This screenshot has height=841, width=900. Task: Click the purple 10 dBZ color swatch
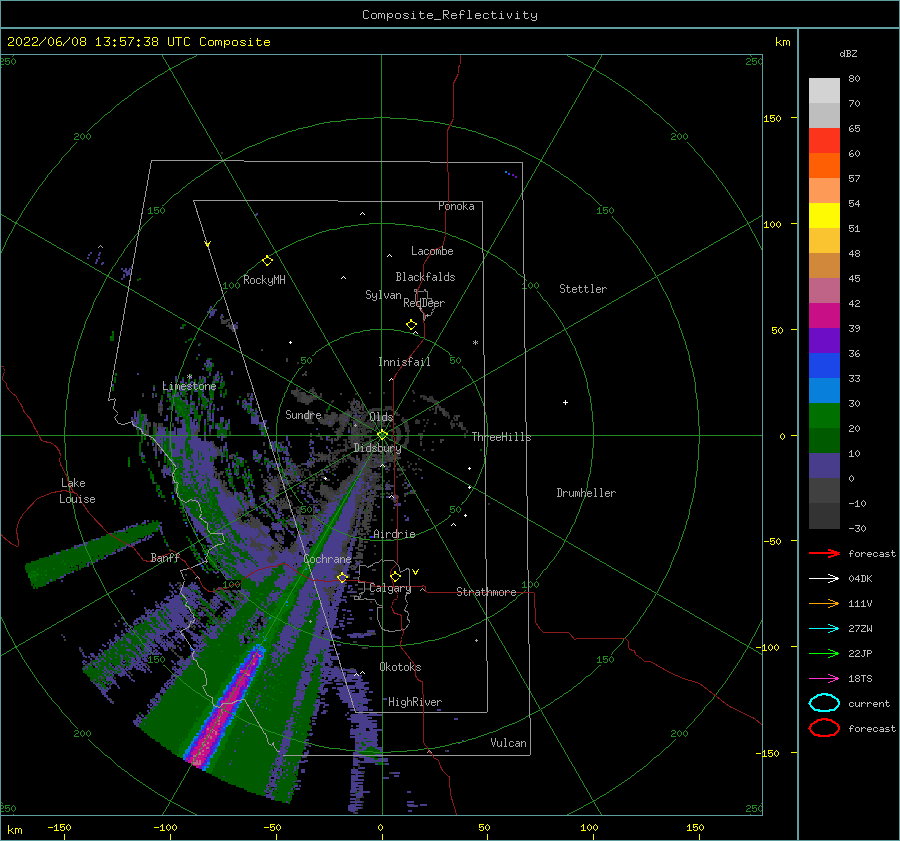(824, 466)
